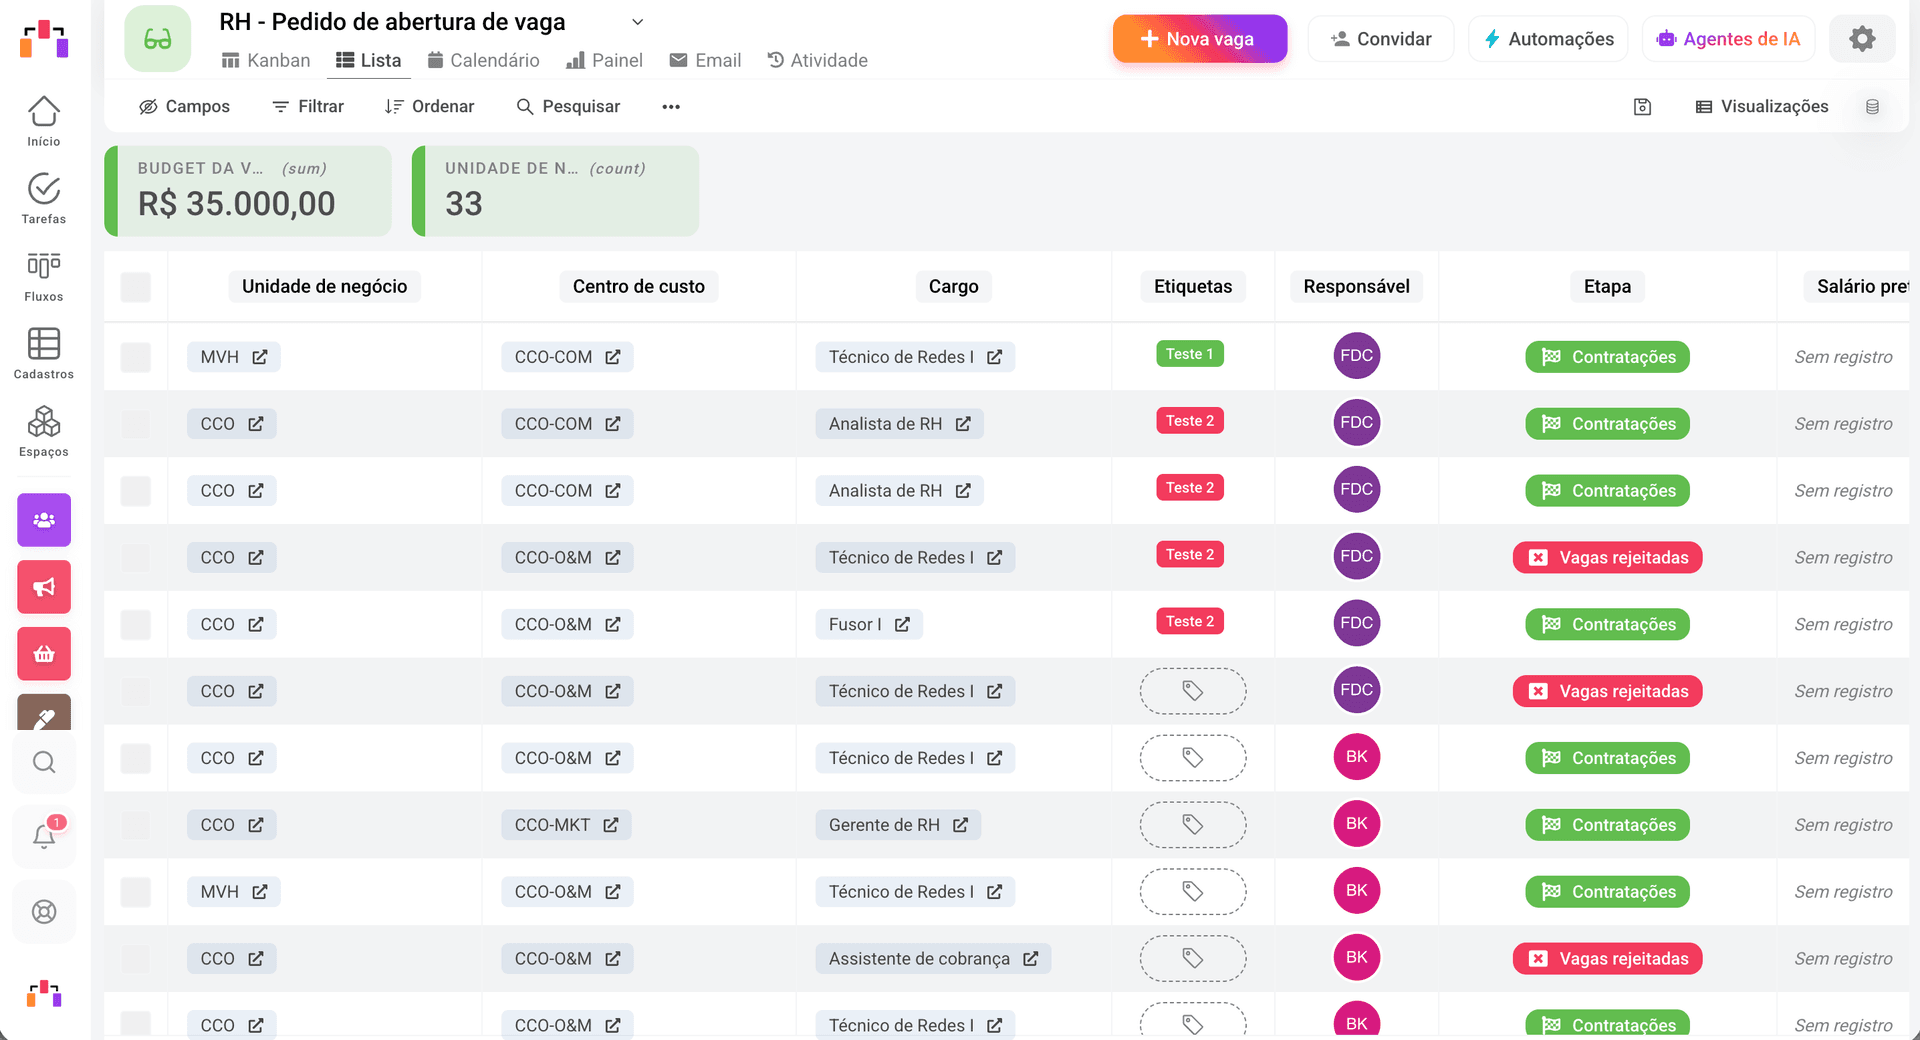The height and width of the screenshot is (1040, 1920).
Task: Open Tarefas in the sidebar
Action: point(44,198)
